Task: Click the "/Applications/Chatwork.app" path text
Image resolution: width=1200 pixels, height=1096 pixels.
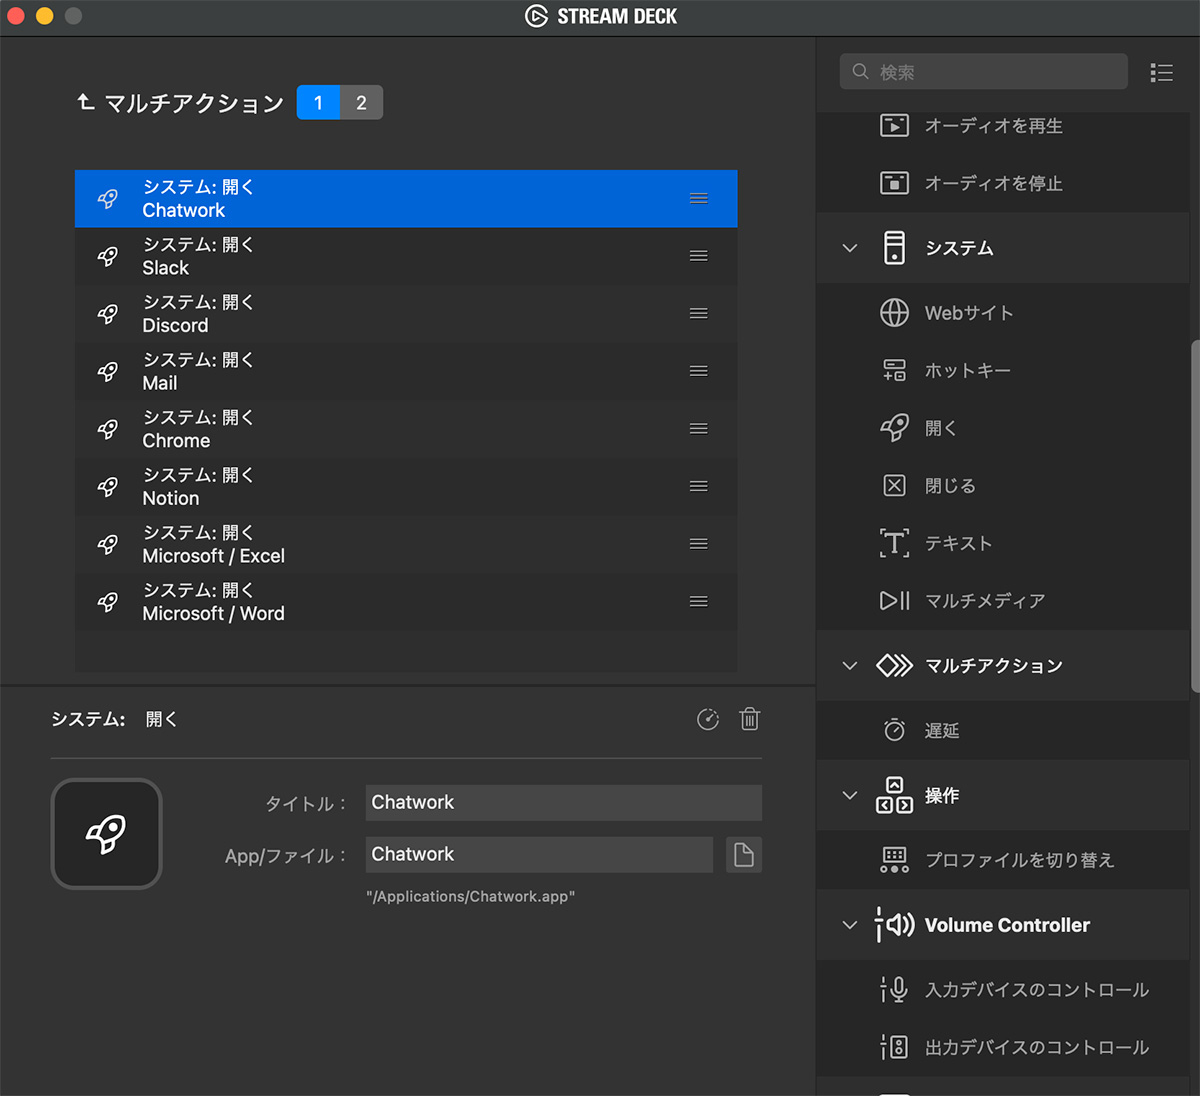Action: point(470,897)
